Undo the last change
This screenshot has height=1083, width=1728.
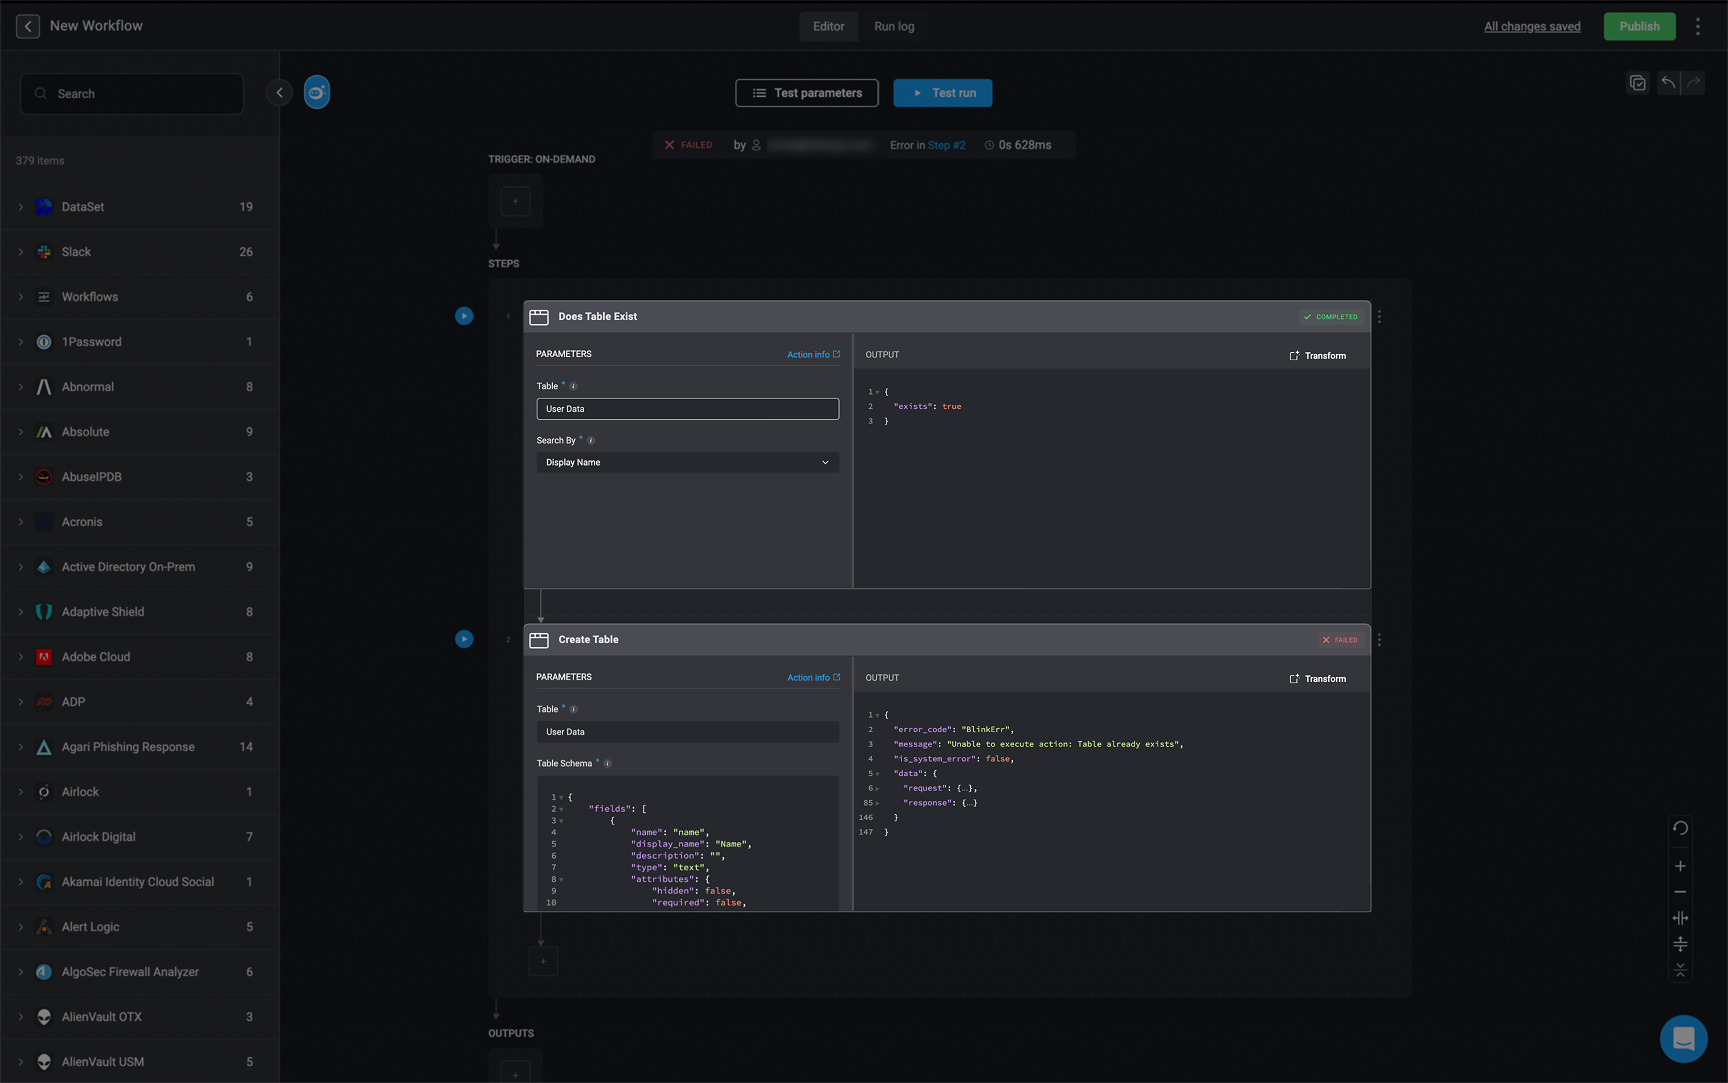click(x=1668, y=83)
